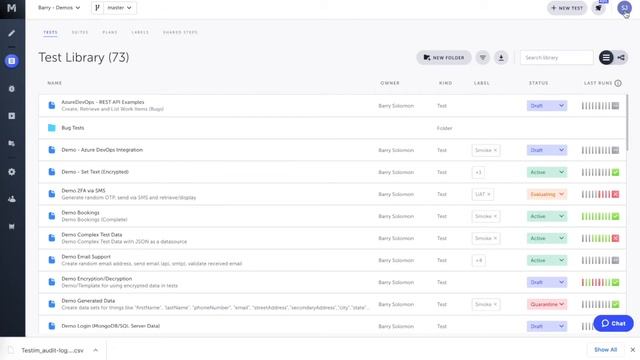Open Draft status dropdown for Demo Azure DevOps Integration
This screenshot has height=360, width=640.
pos(547,150)
